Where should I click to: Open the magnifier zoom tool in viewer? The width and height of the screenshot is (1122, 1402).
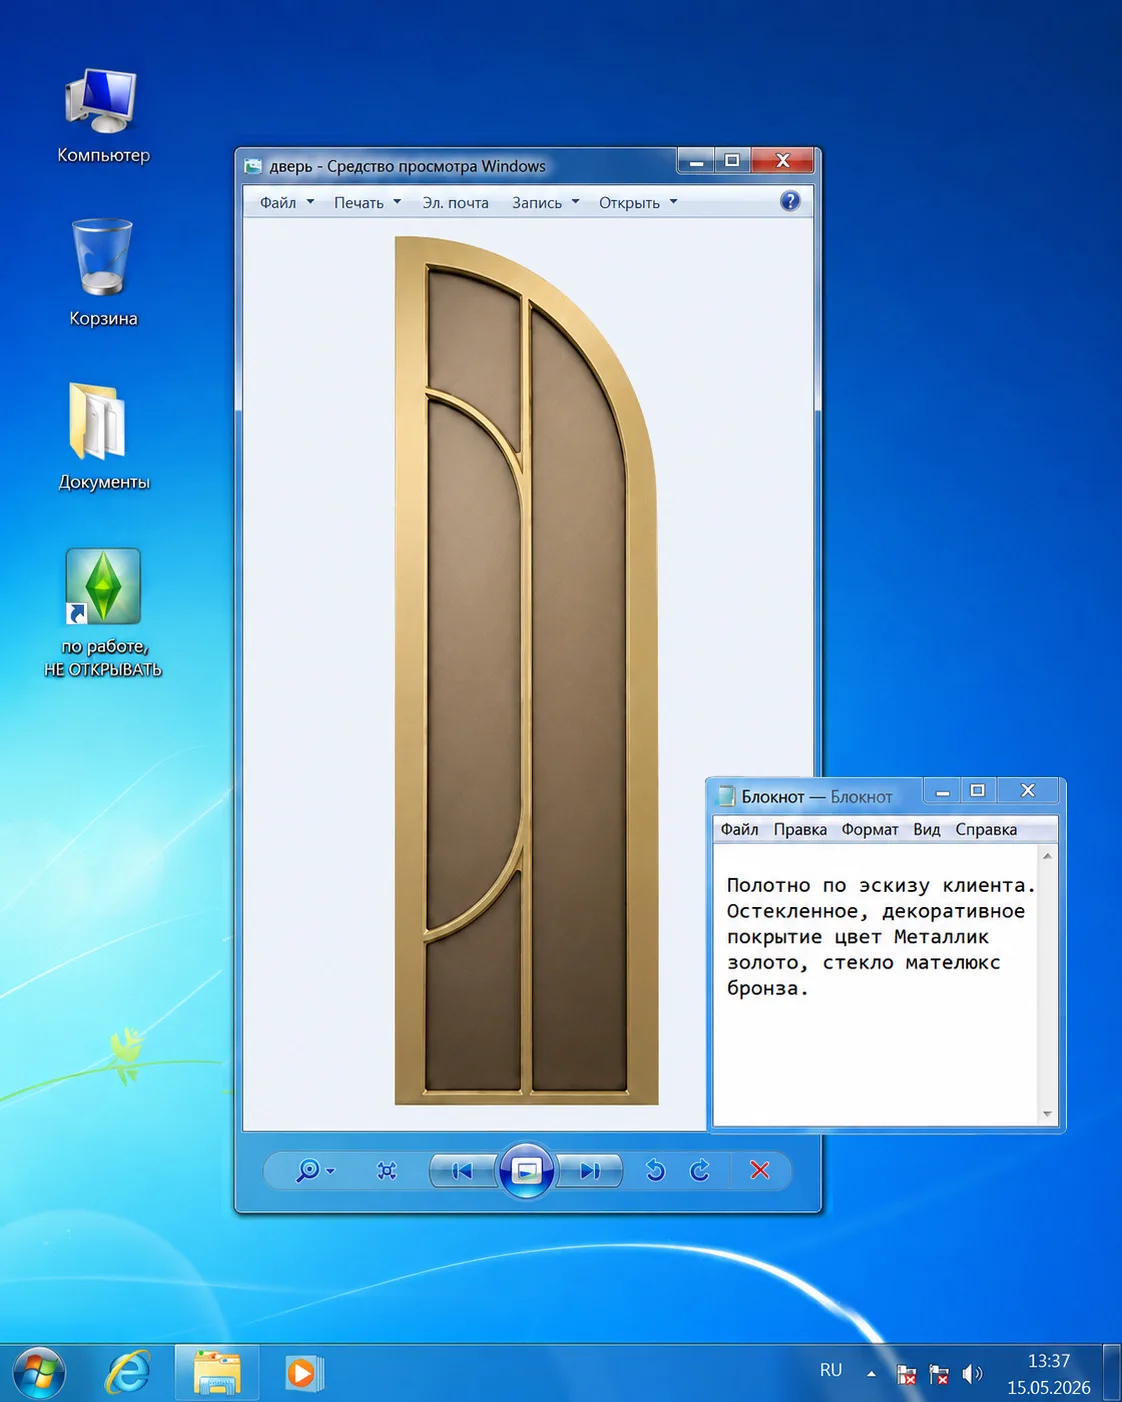coord(308,1170)
